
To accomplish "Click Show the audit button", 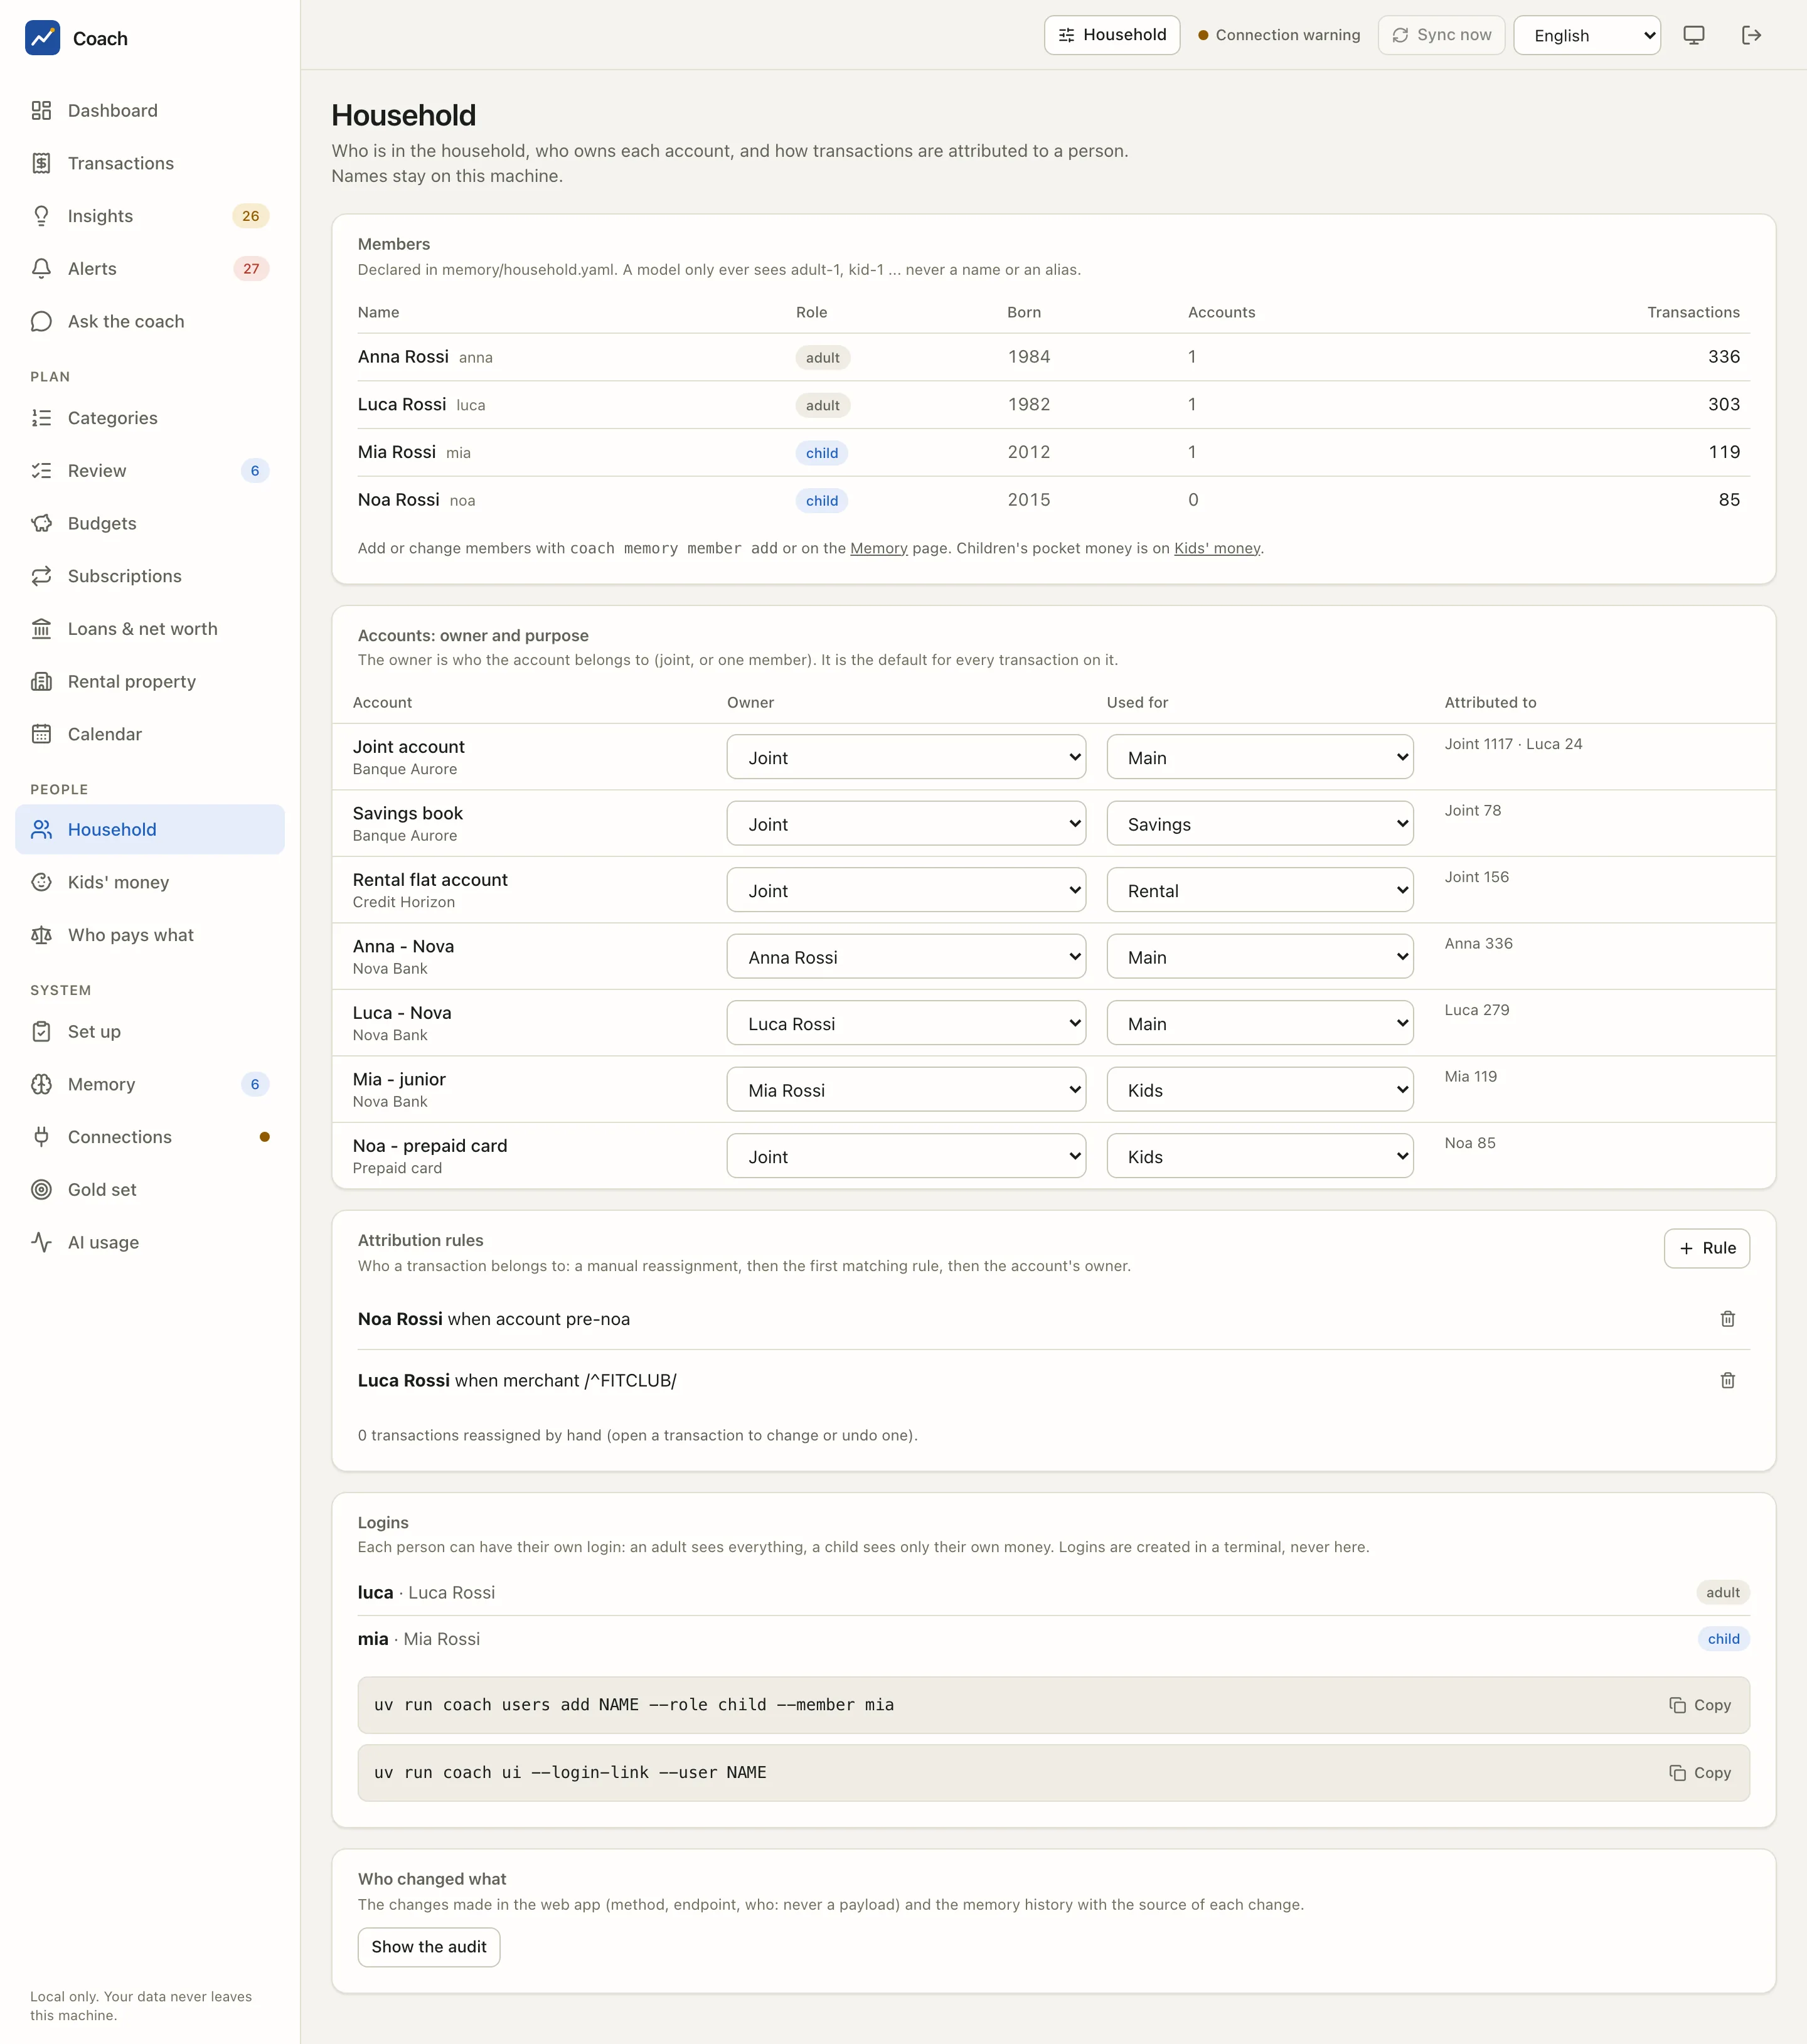I will point(429,1947).
